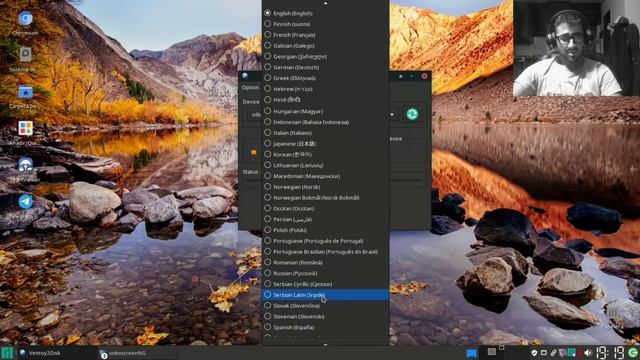Select Russian language option
Screen dimensions: 640x360
pyautogui.click(x=325, y=273)
